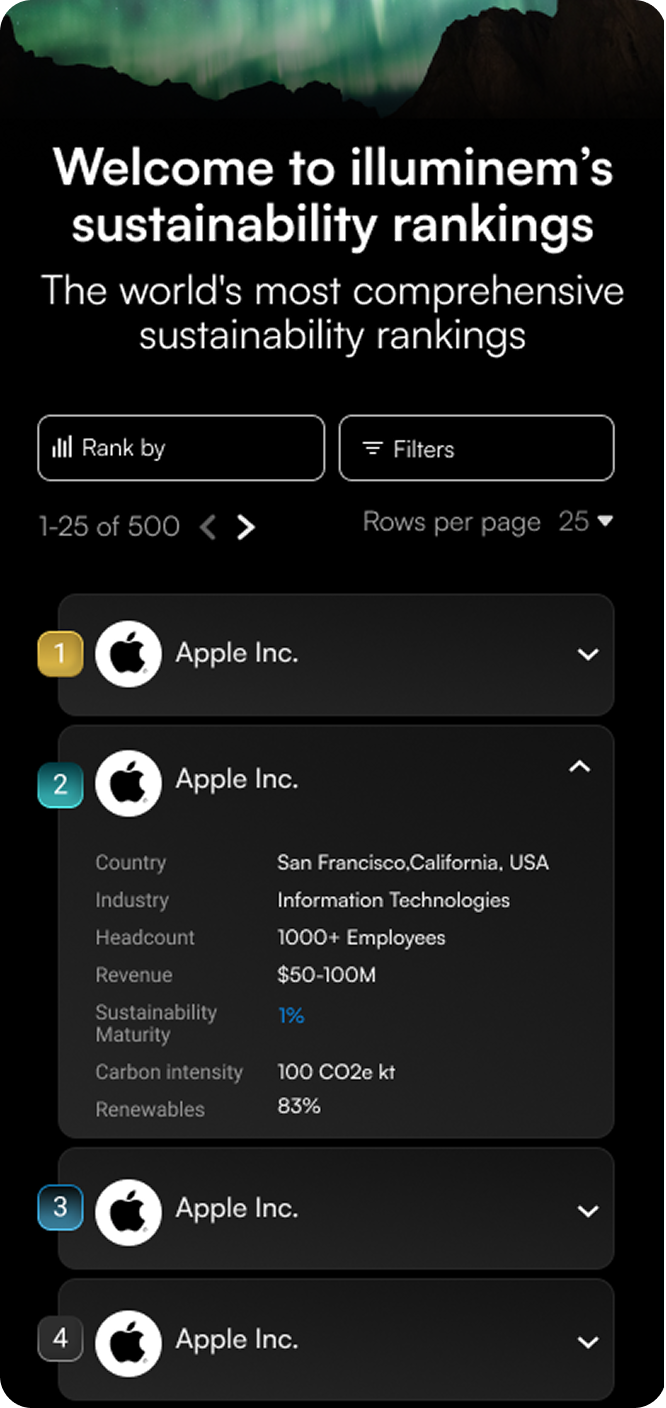Click the 1% Sustainability Maturity value
Viewport: 666px width, 1408px height.
coord(291,1016)
